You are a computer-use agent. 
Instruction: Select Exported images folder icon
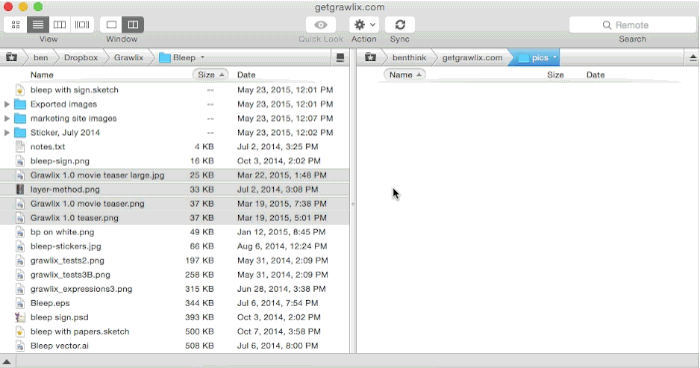tap(20, 104)
